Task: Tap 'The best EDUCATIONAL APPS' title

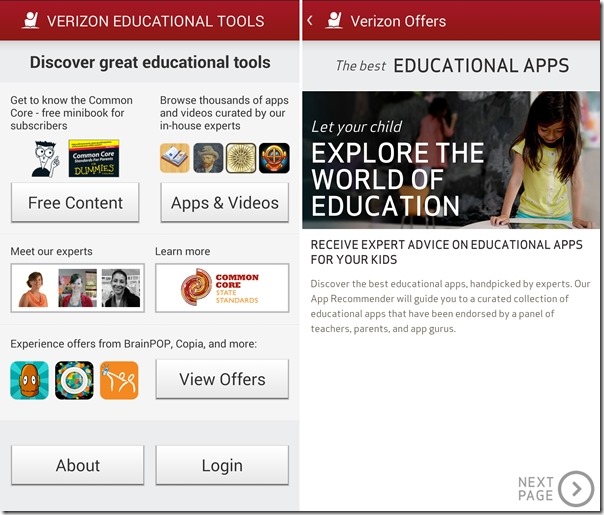Action: [x=452, y=65]
